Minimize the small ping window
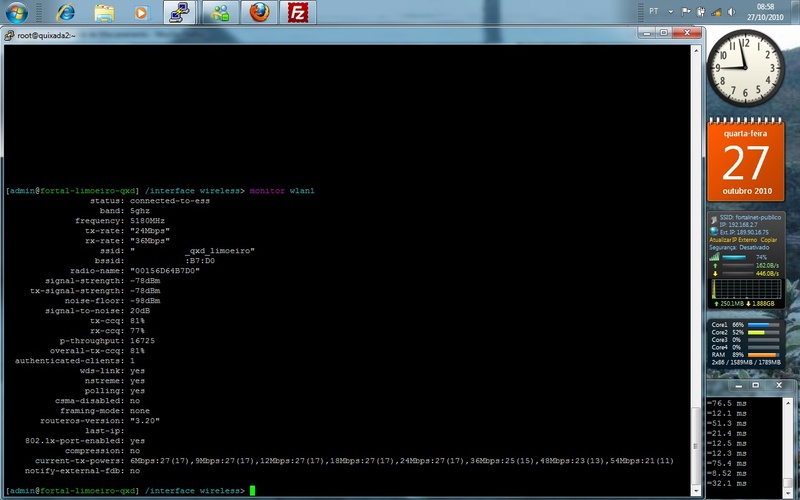The width and height of the screenshot is (800, 500). point(739,386)
